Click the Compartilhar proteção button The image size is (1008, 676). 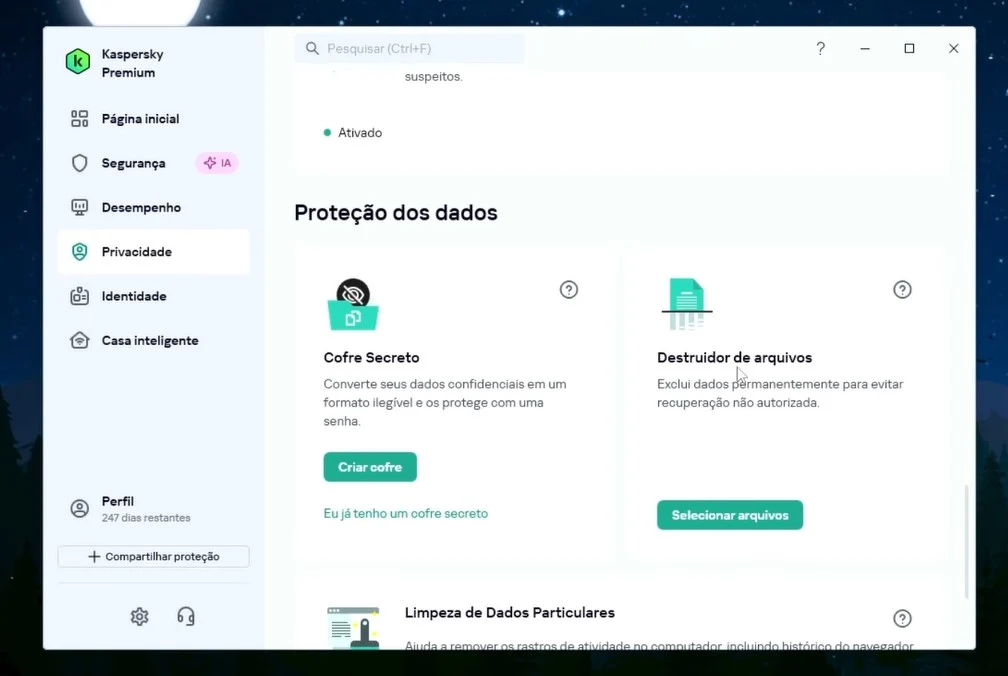coord(154,556)
